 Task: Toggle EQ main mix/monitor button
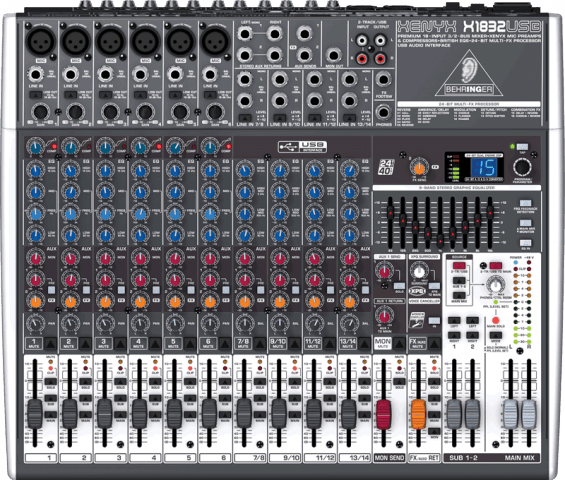[x=525, y=223]
